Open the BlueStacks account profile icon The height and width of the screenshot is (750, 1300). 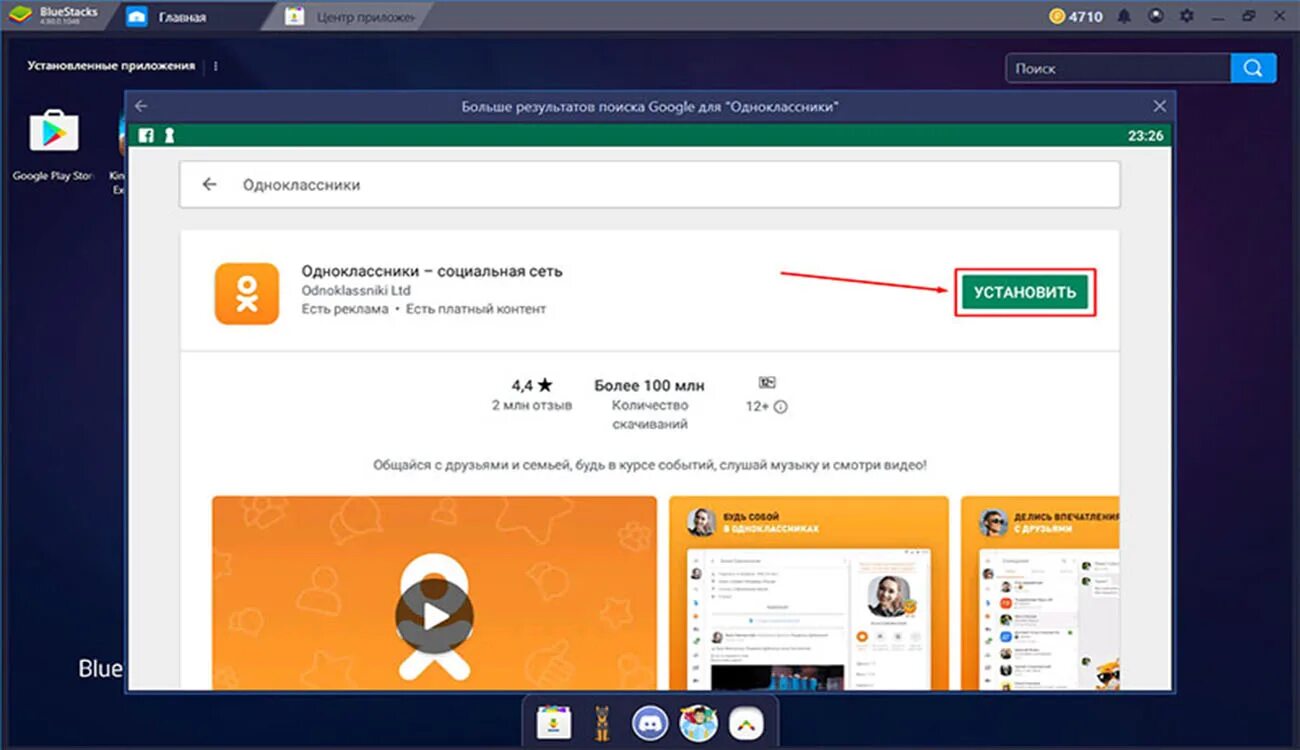[x=1156, y=16]
